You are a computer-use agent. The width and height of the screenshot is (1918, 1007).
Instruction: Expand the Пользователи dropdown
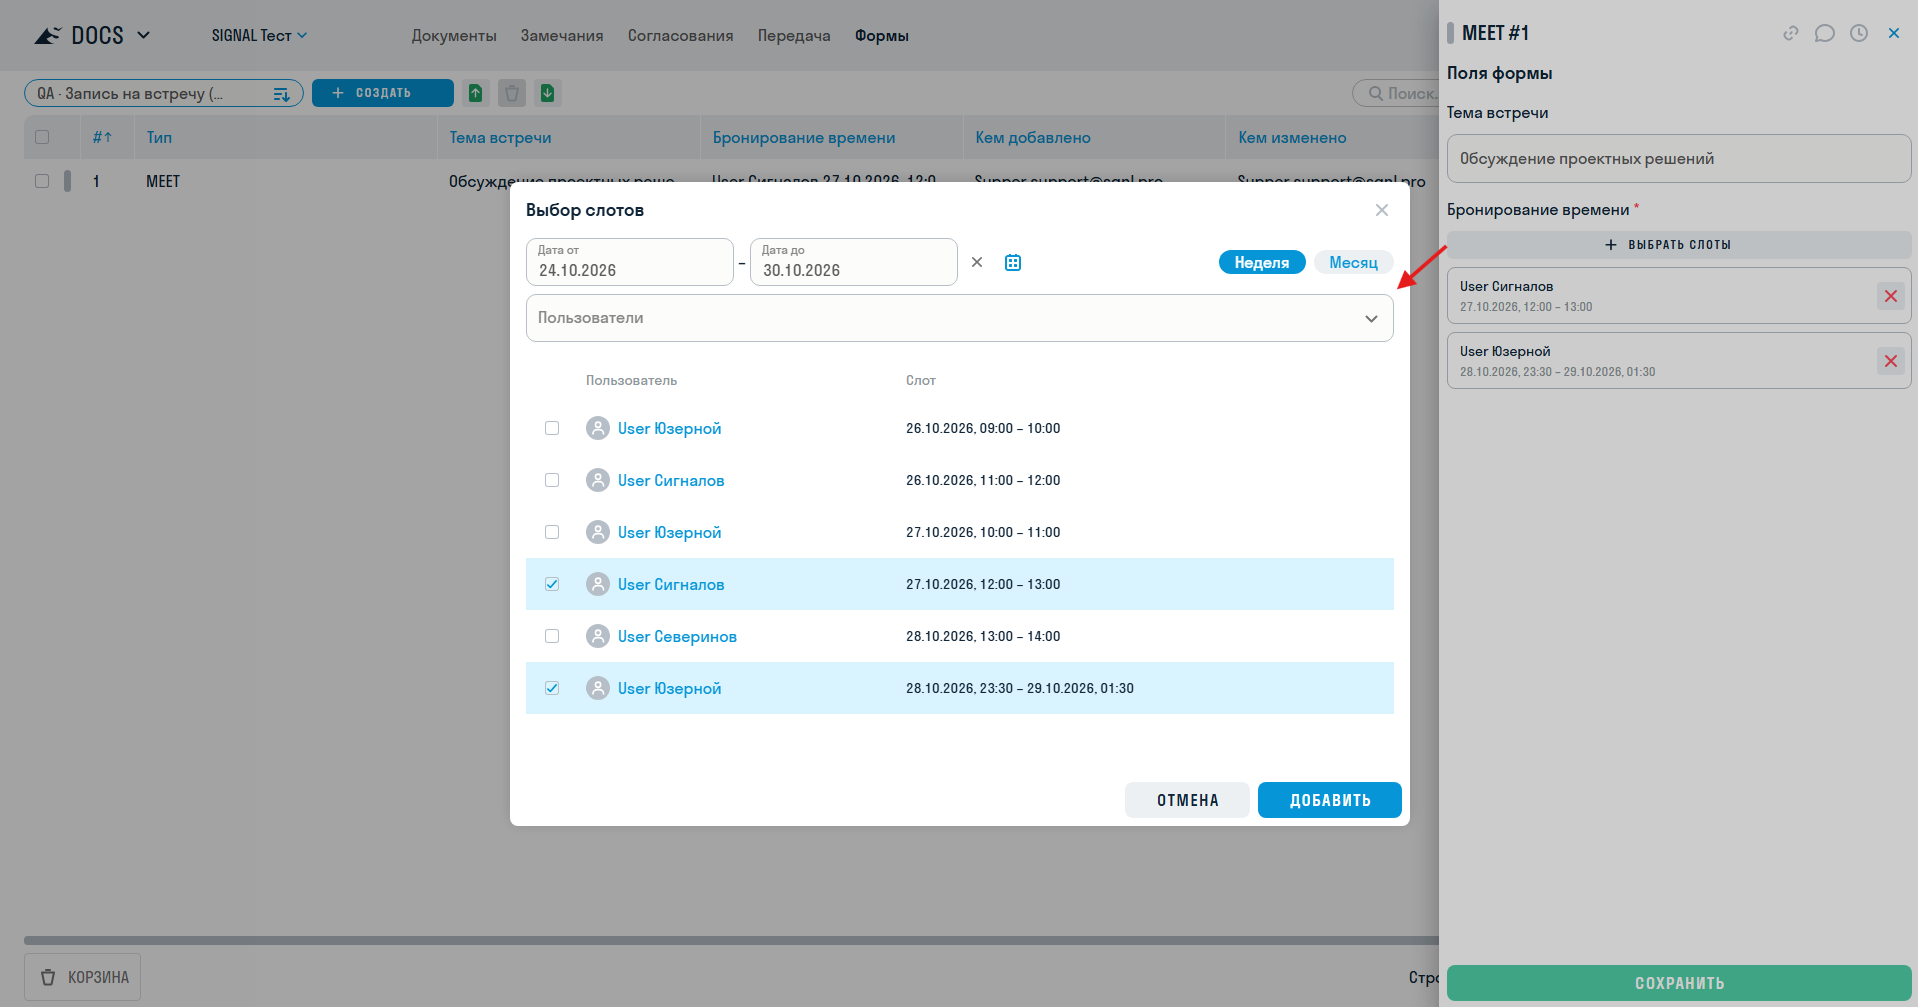(x=960, y=318)
